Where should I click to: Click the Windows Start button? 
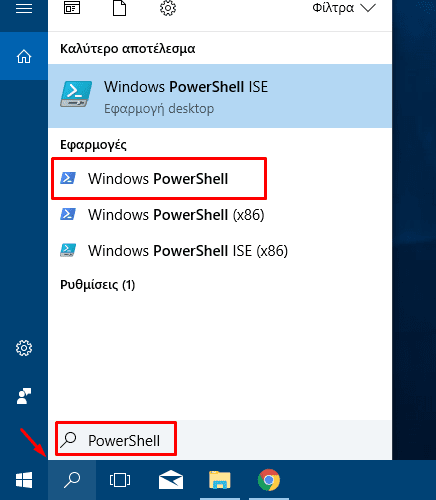(24, 480)
